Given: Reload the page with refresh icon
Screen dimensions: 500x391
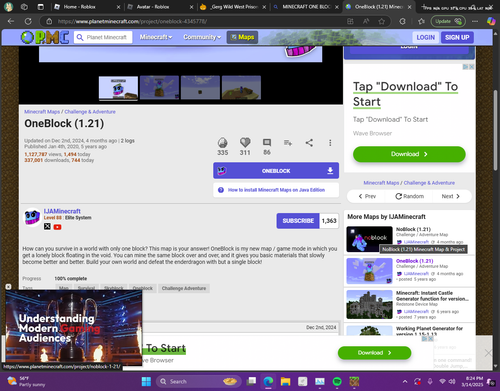Looking at the screenshot, I should coord(28,21).
